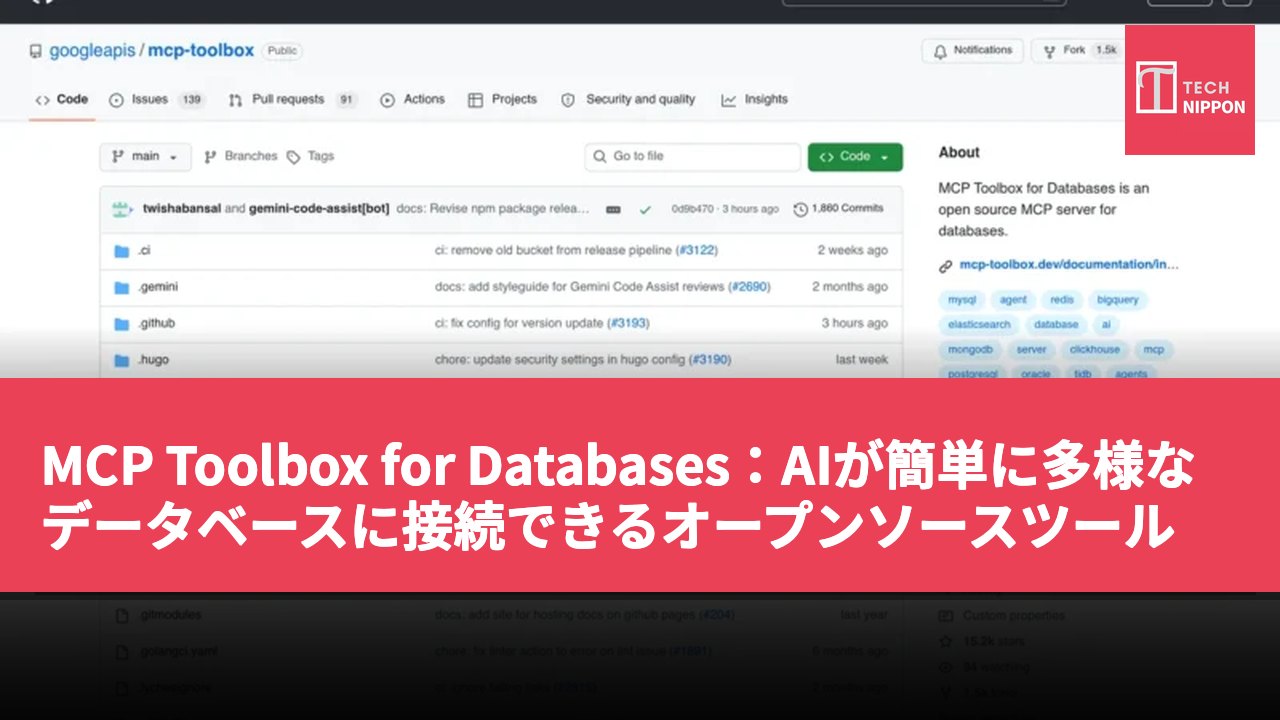Select the elasticsearch topic tag

[x=979, y=325]
